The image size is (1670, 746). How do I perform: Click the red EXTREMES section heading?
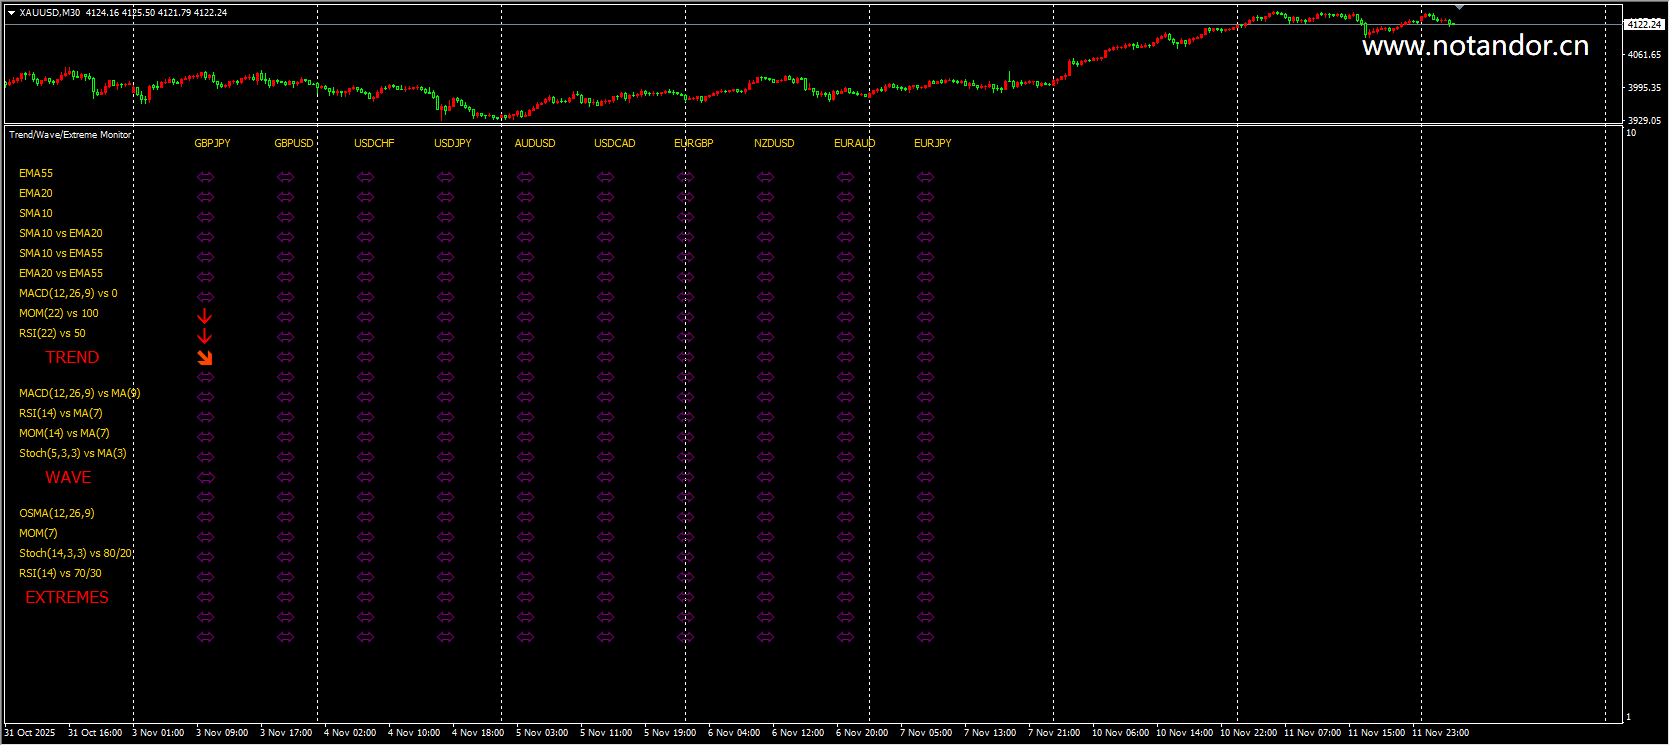(67, 597)
